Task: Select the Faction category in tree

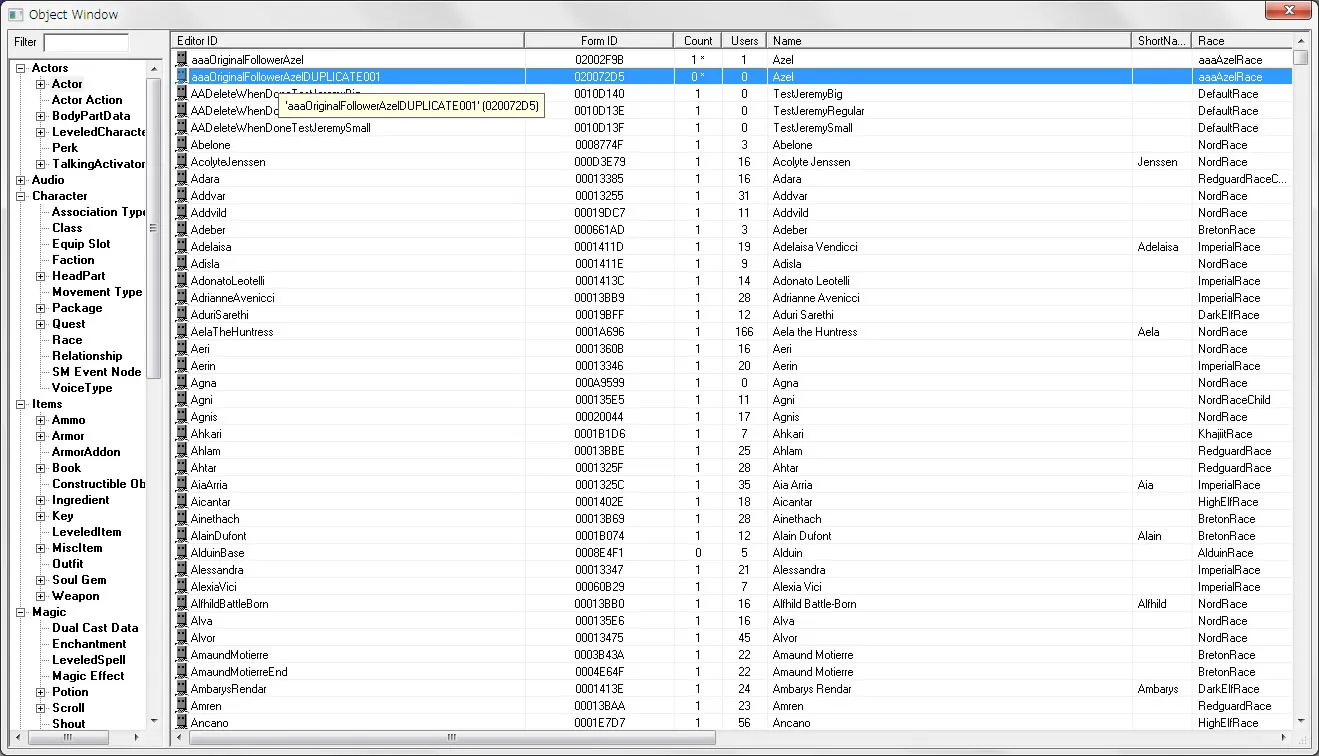Action: 73,260
